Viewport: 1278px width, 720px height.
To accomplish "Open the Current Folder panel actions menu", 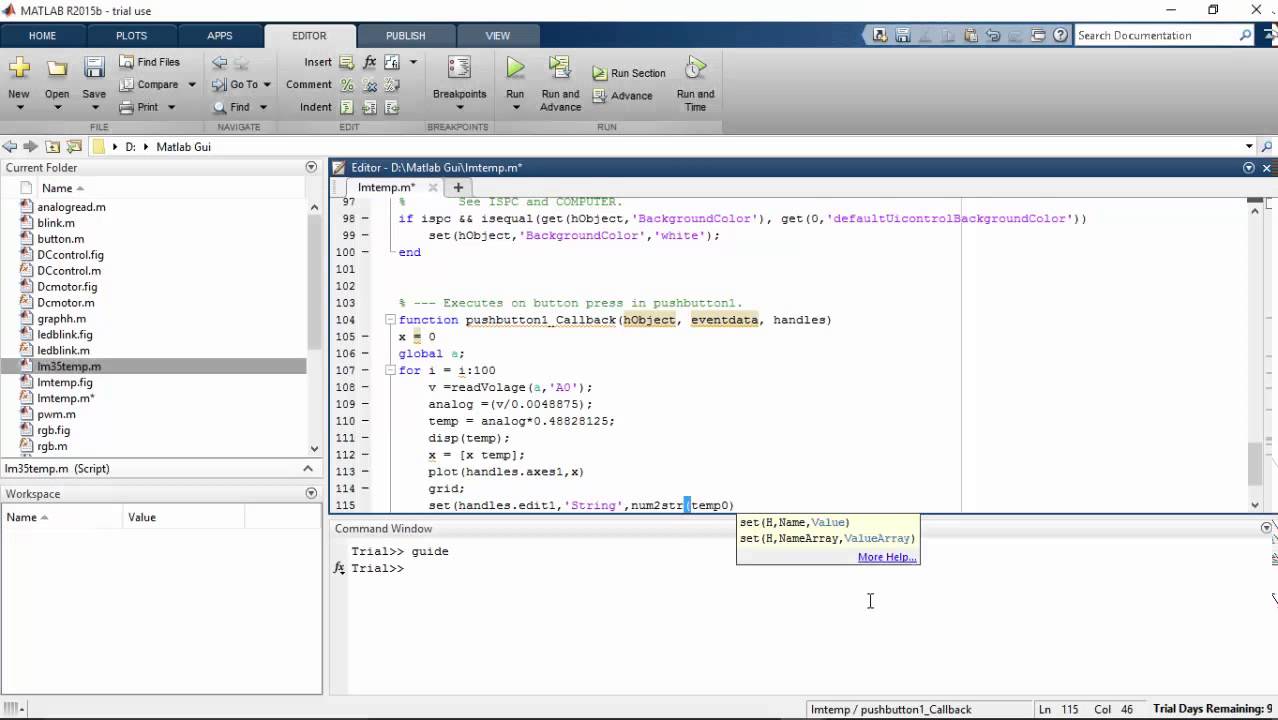I will pyautogui.click(x=311, y=168).
